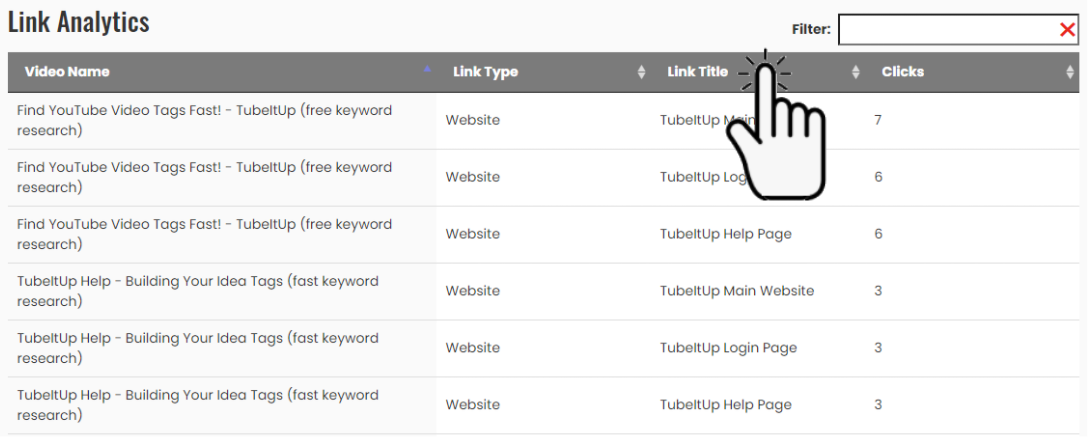Select clicks value 3 in Help Page row
This screenshot has width=1091, height=440.
[878, 405]
